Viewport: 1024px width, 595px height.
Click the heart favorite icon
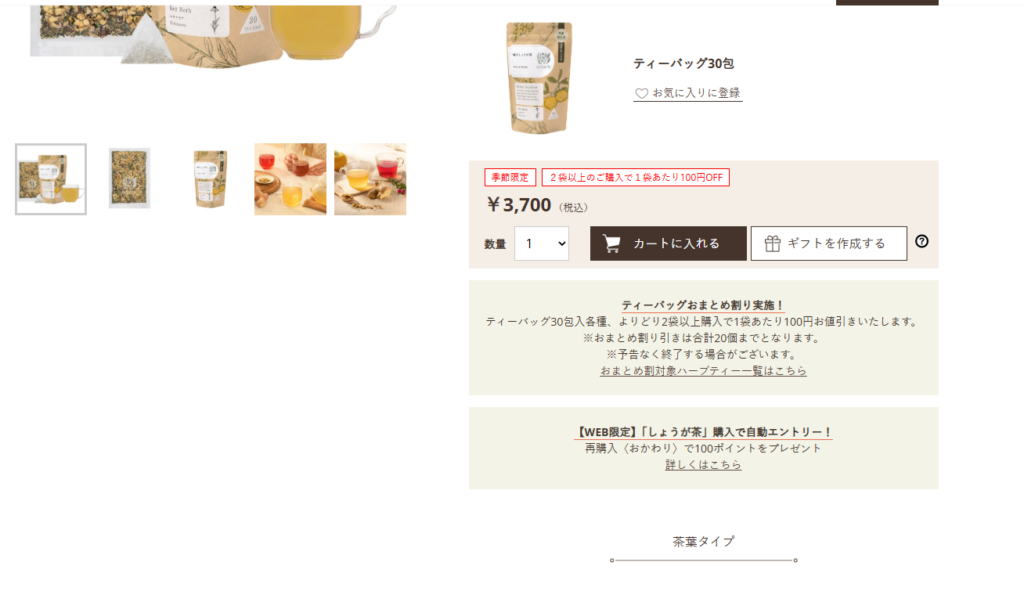641,93
